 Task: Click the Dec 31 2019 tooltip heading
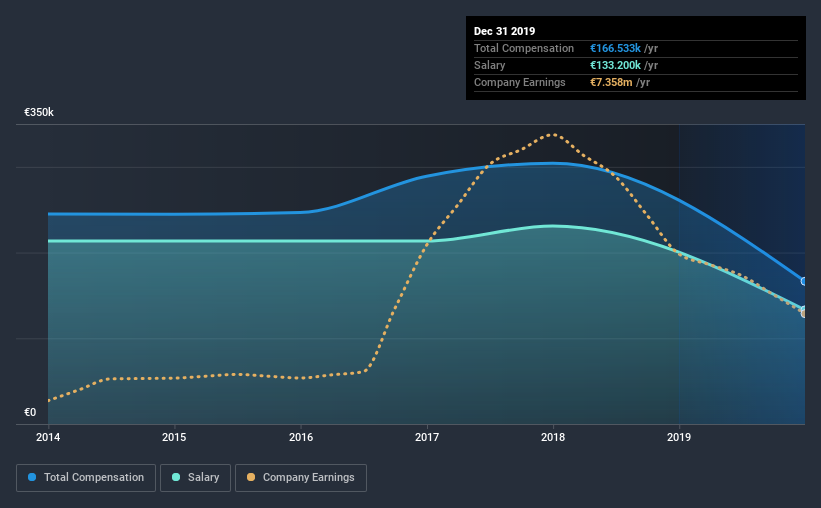pyautogui.click(x=504, y=31)
